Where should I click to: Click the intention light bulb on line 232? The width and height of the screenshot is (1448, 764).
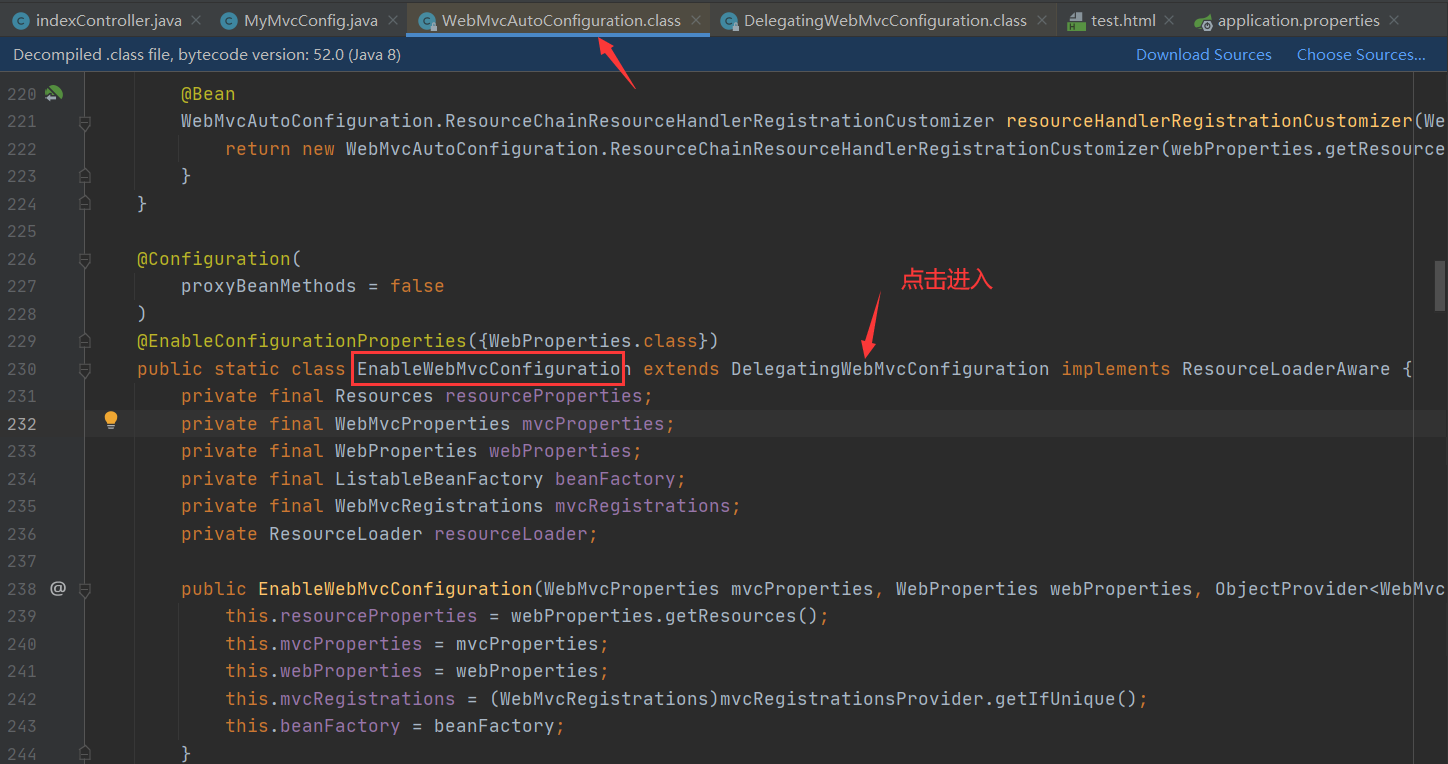111,420
